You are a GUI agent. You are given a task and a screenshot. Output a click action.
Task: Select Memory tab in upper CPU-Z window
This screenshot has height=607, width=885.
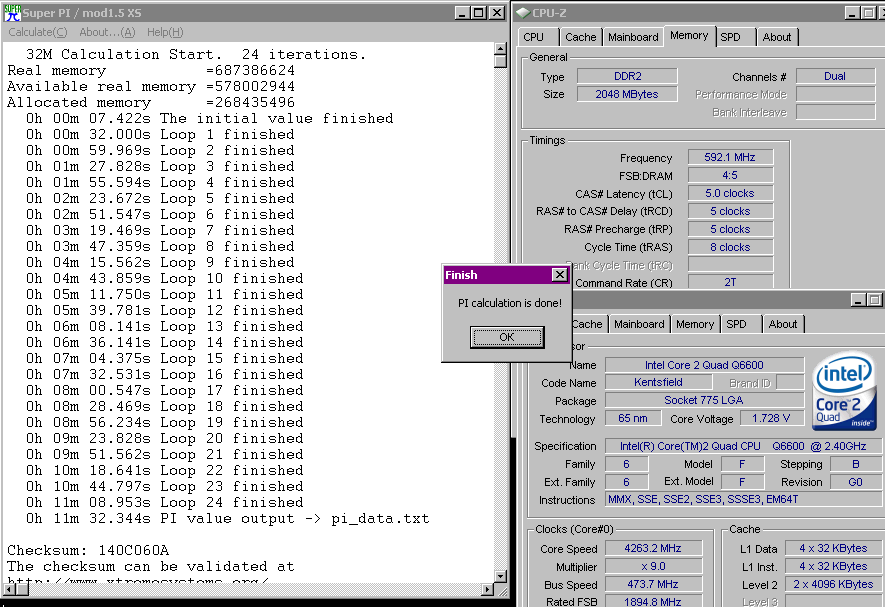(x=689, y=36)
